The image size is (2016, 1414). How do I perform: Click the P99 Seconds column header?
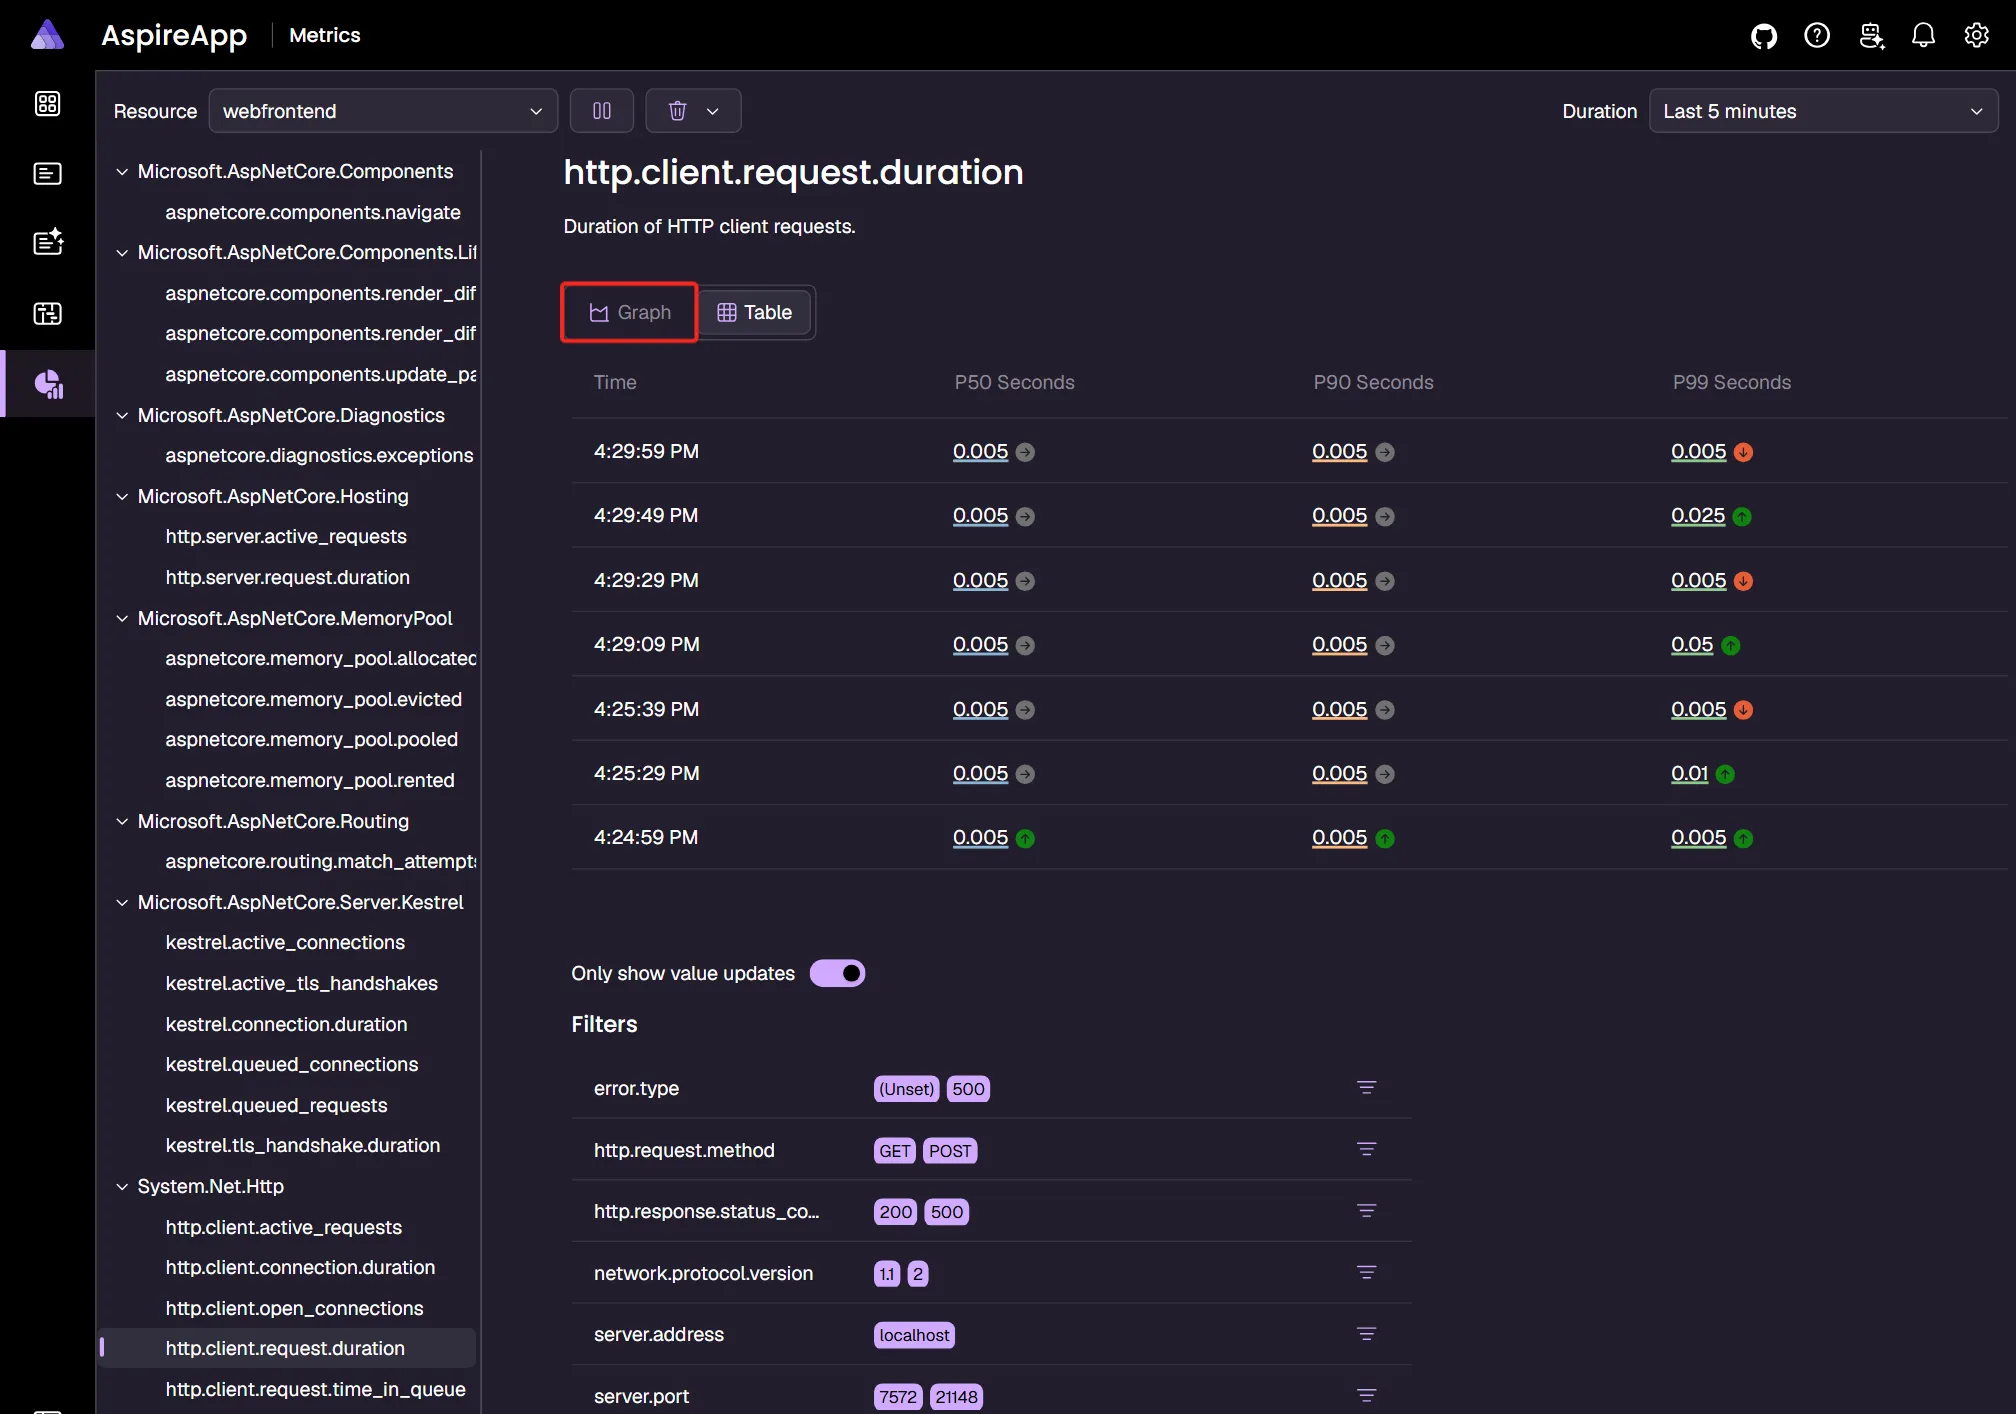(1731, 382)
